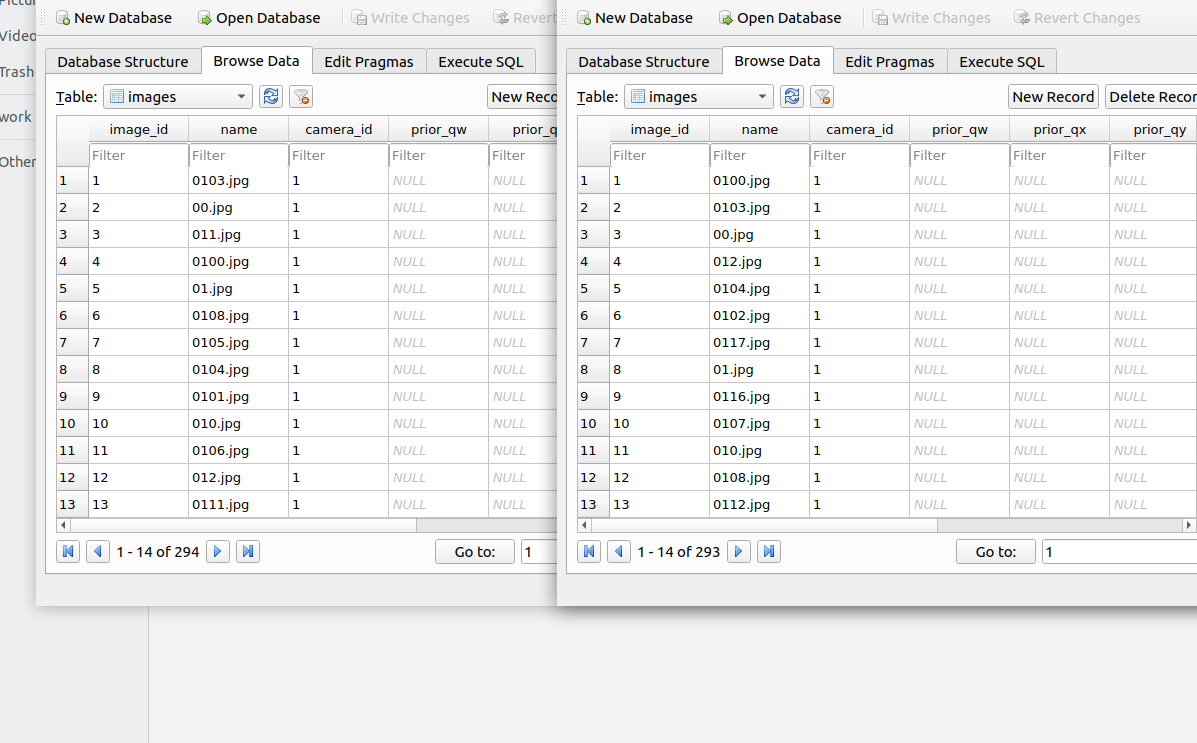Open the Table dropdown in the right window
Viewport: 1197px width, 743px height.
tap(699, 96)
